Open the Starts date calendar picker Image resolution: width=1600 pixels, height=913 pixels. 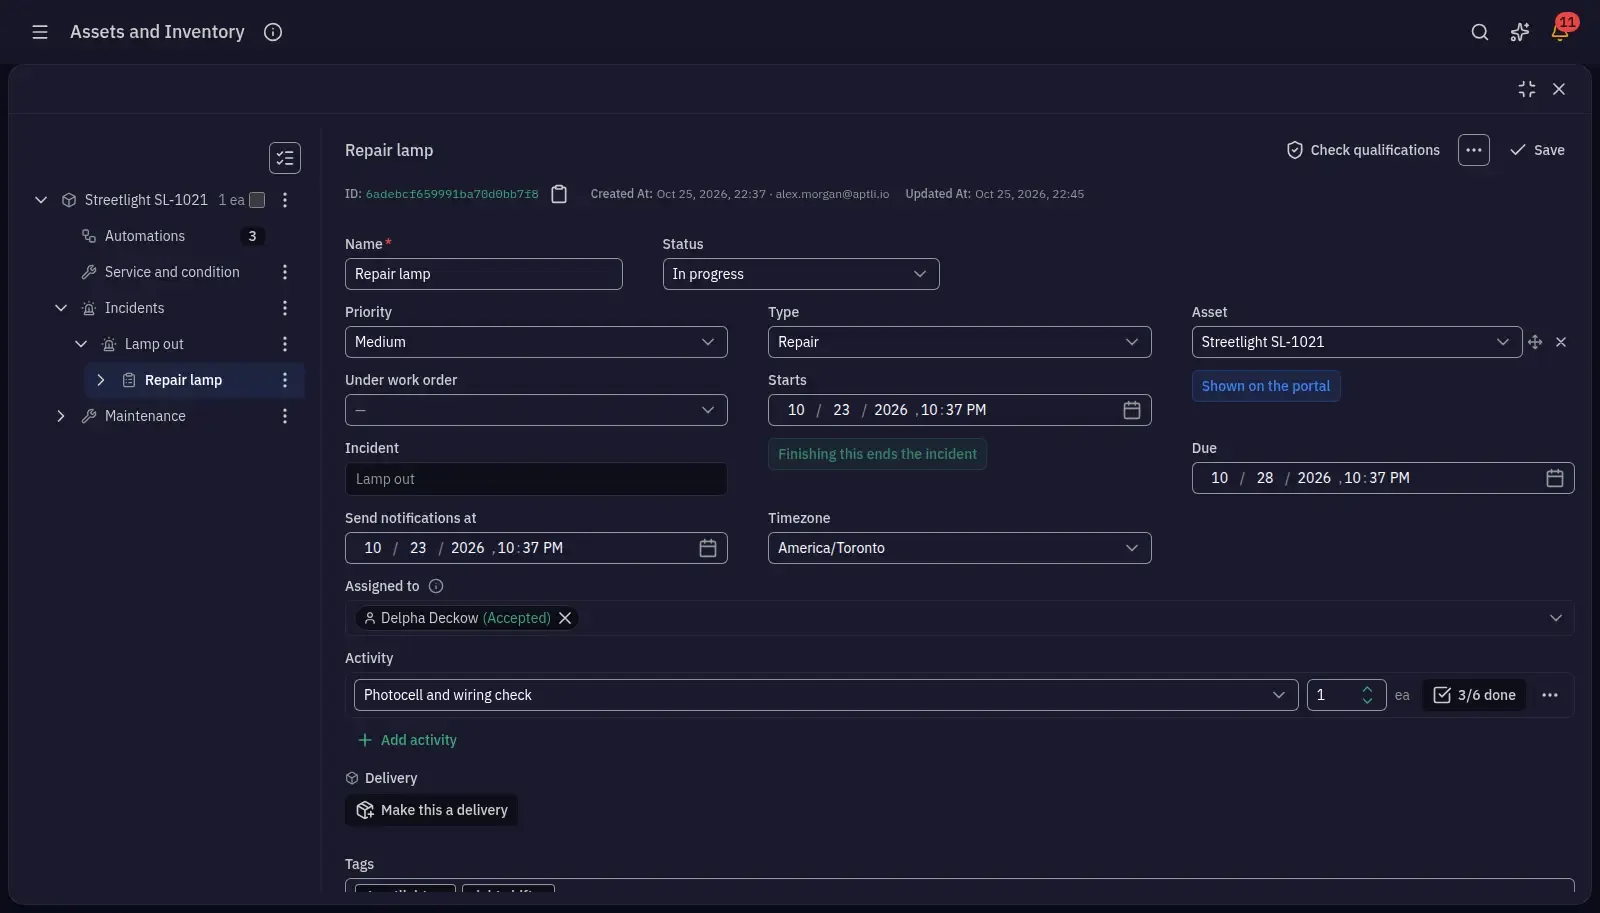tap(1132, 410)
